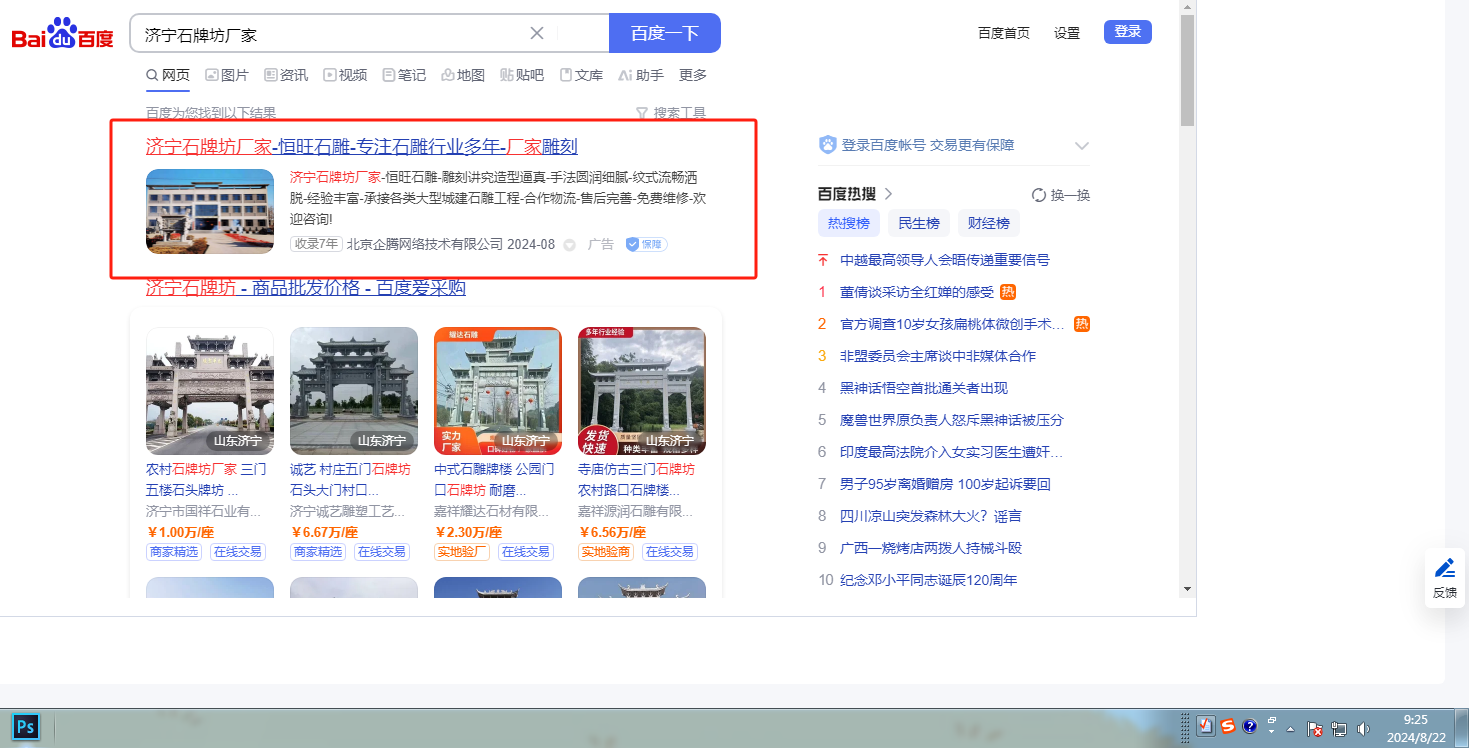Open 百度热搜 heading arrow
This screenshot has width=1469, height=748.
point(888,194)
